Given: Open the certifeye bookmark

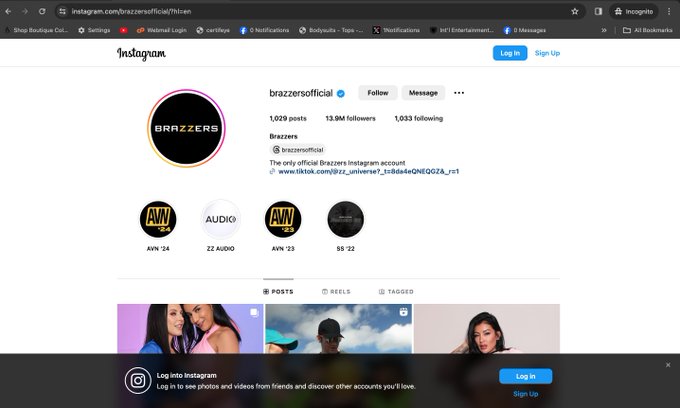Looking at the screenshot, I should tap(213, 30).
